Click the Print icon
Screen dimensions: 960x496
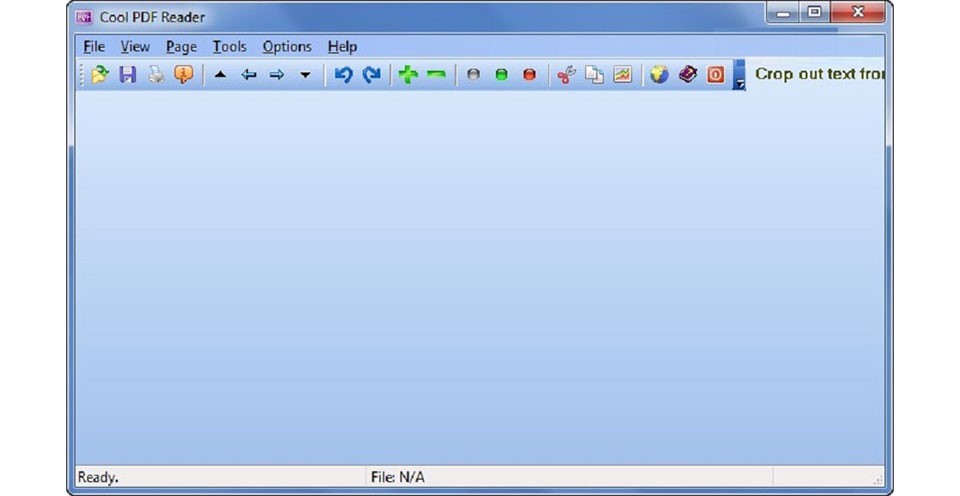click(x=156, y=75)
